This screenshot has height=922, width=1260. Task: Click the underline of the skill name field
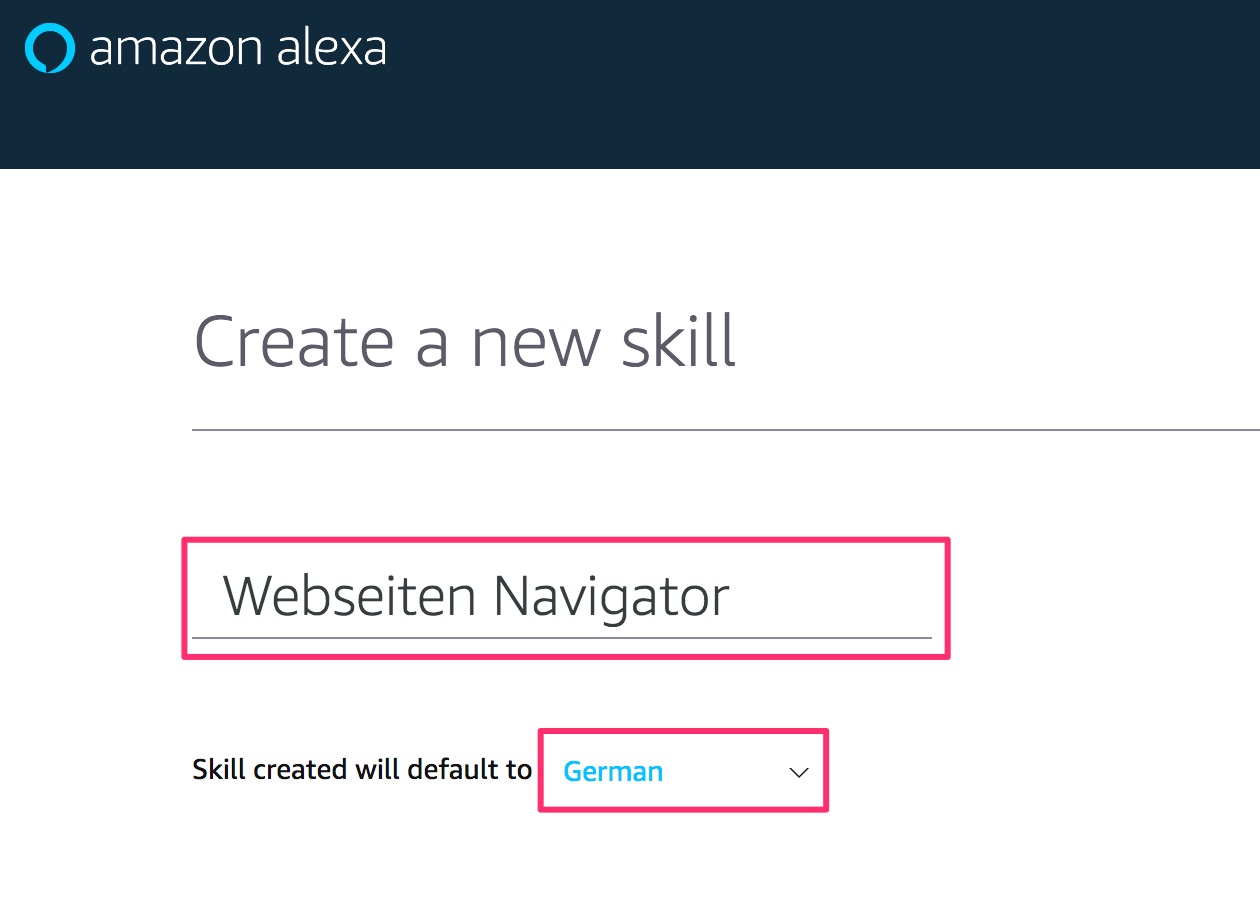561,637
